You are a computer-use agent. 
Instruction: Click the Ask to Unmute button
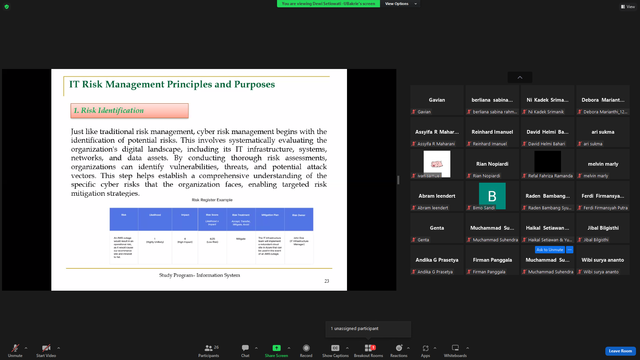[550, 249]
